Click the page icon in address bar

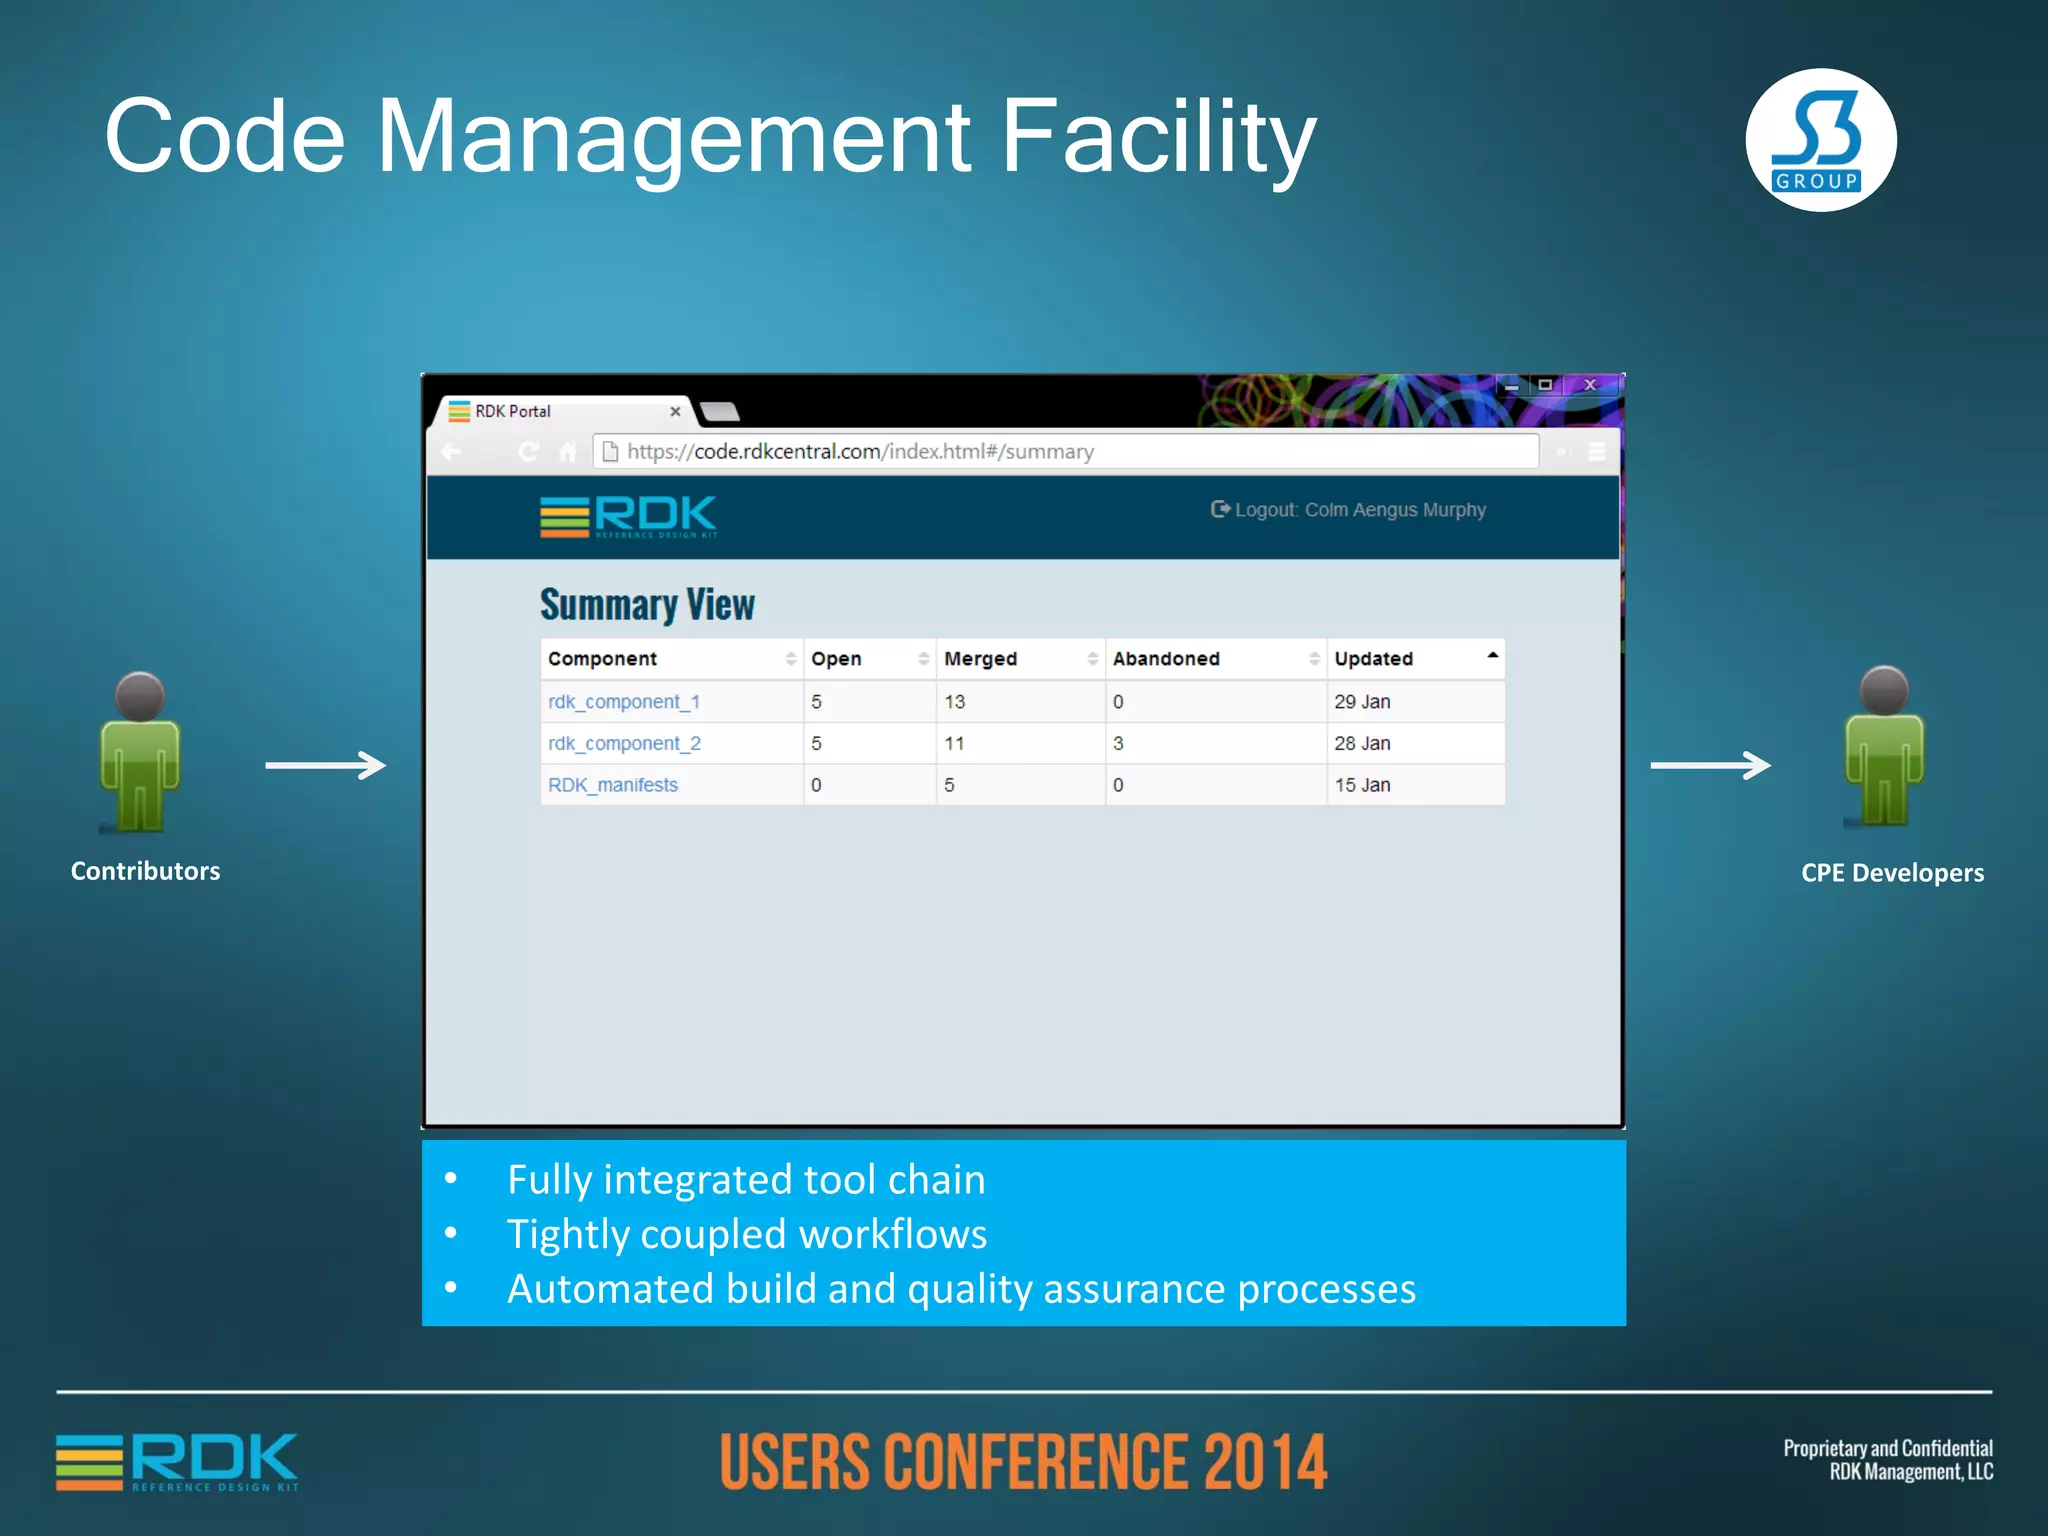[x=610, y=452]
